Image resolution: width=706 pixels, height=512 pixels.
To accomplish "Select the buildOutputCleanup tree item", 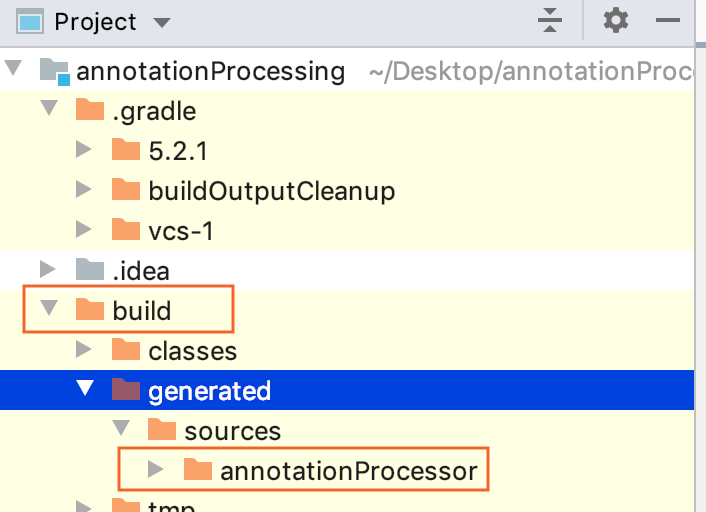I will [271, 190].
